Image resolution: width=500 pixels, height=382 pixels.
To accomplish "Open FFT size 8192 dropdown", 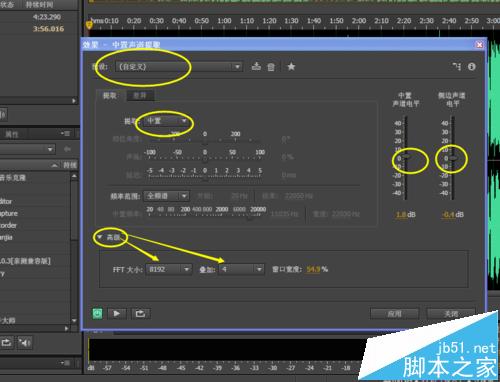I will (170, 269).
